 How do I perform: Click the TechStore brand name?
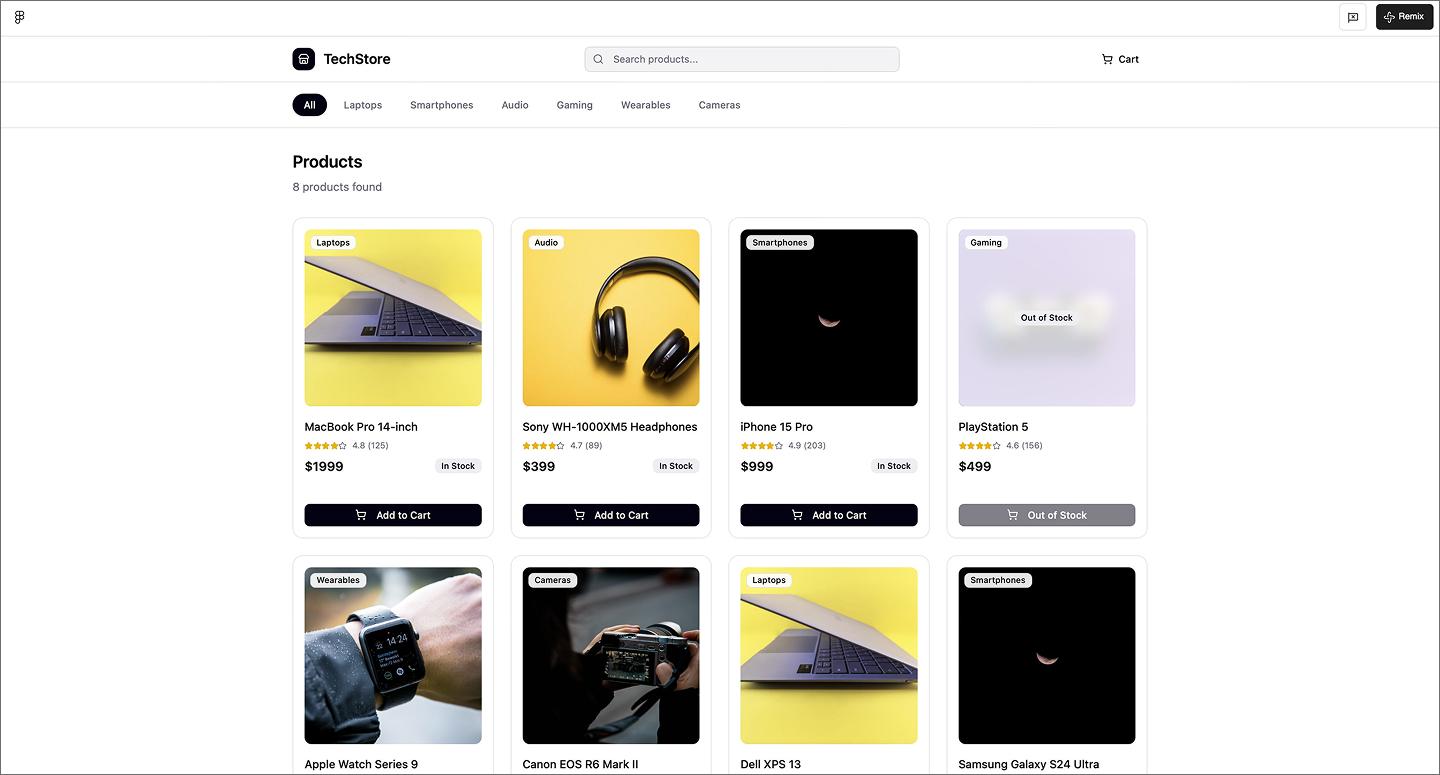point(357,59)
